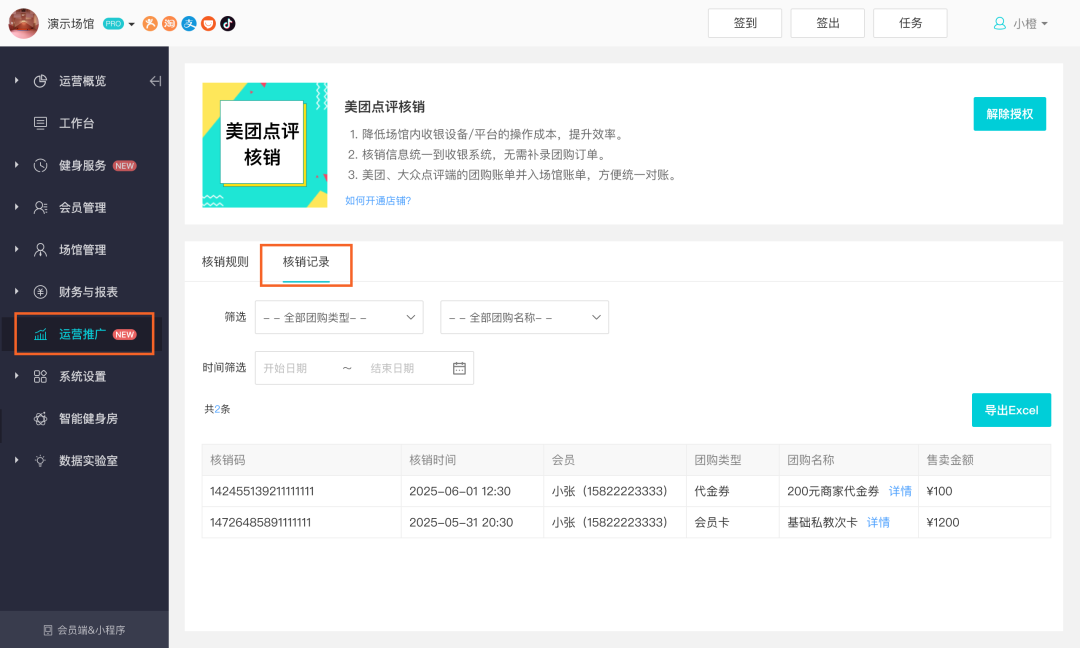Click the 工作台 workbench icon
Viewport: 1080px width, 648px height.
click(41, 123)
